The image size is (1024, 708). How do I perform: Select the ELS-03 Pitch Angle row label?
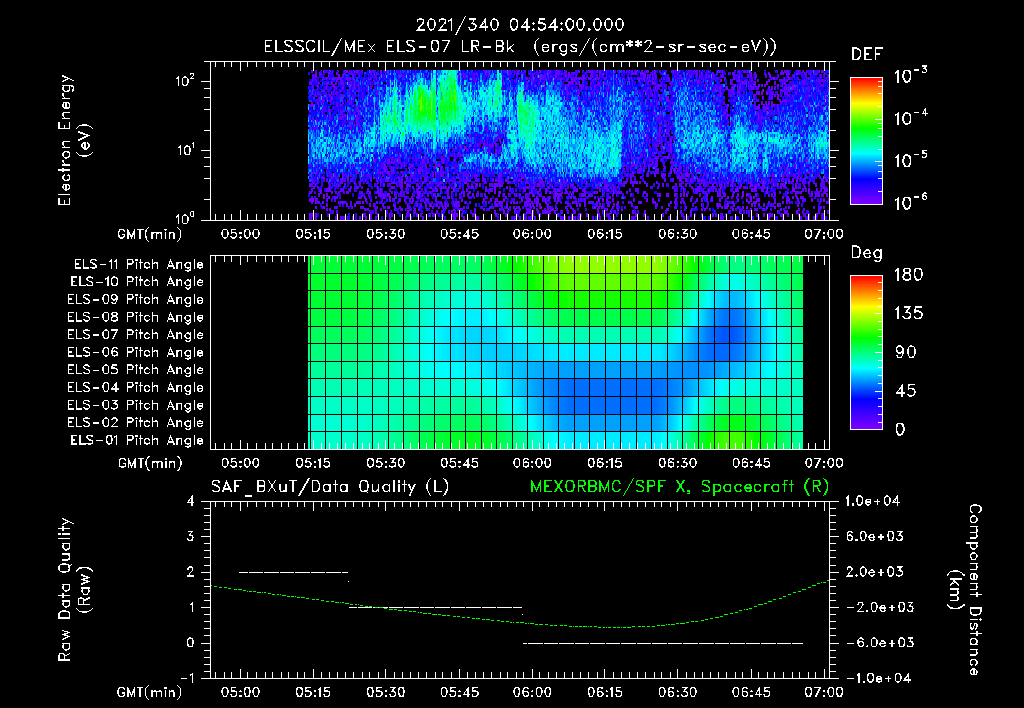135,405
